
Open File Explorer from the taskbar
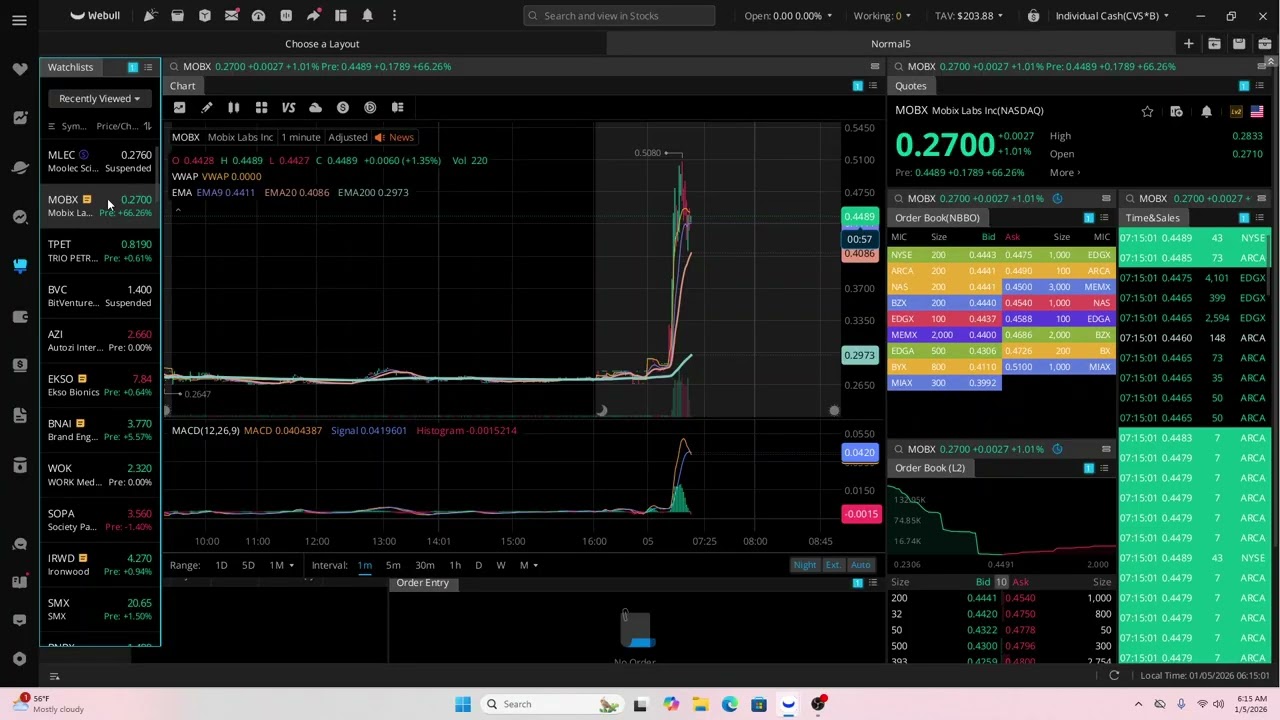700,704
